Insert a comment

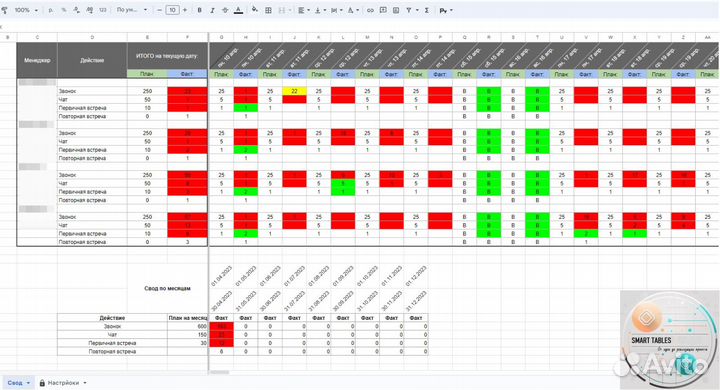[x=383, y=10]
